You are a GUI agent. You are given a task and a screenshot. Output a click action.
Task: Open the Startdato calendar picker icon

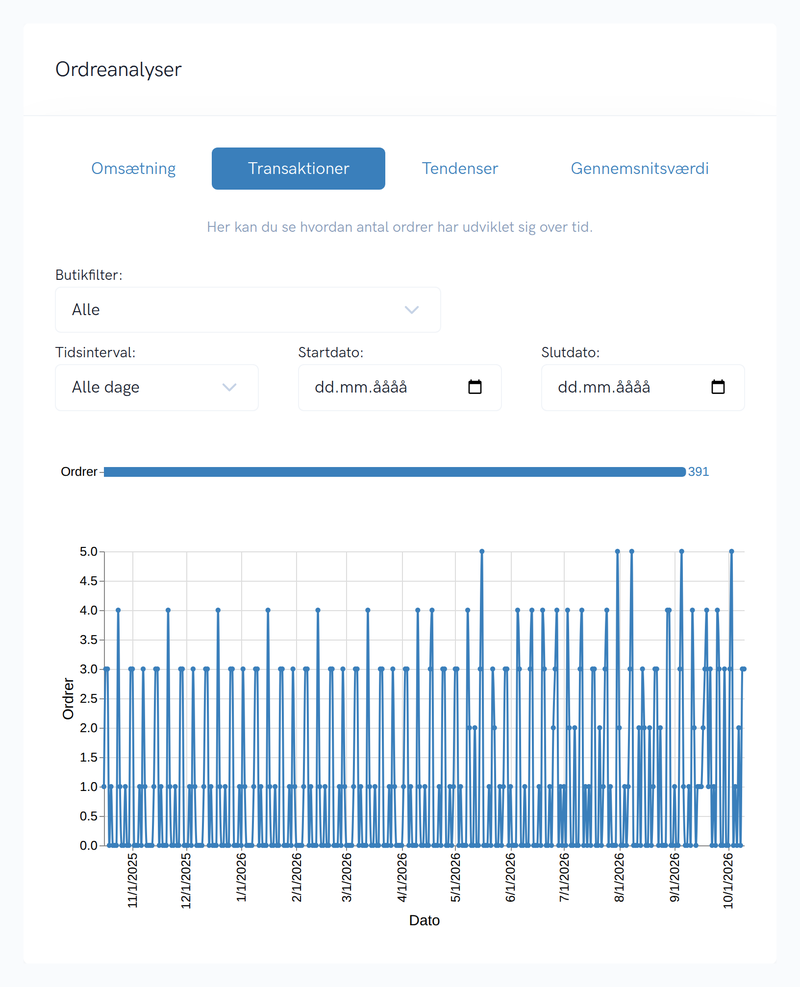tap(475, 387)
